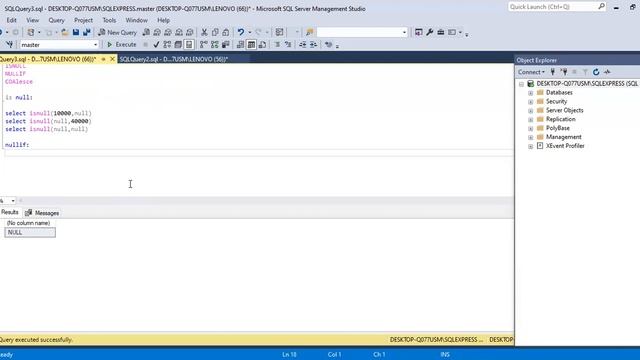Toggle Results to File icon

pyautogui.click(x=262, y=44)
